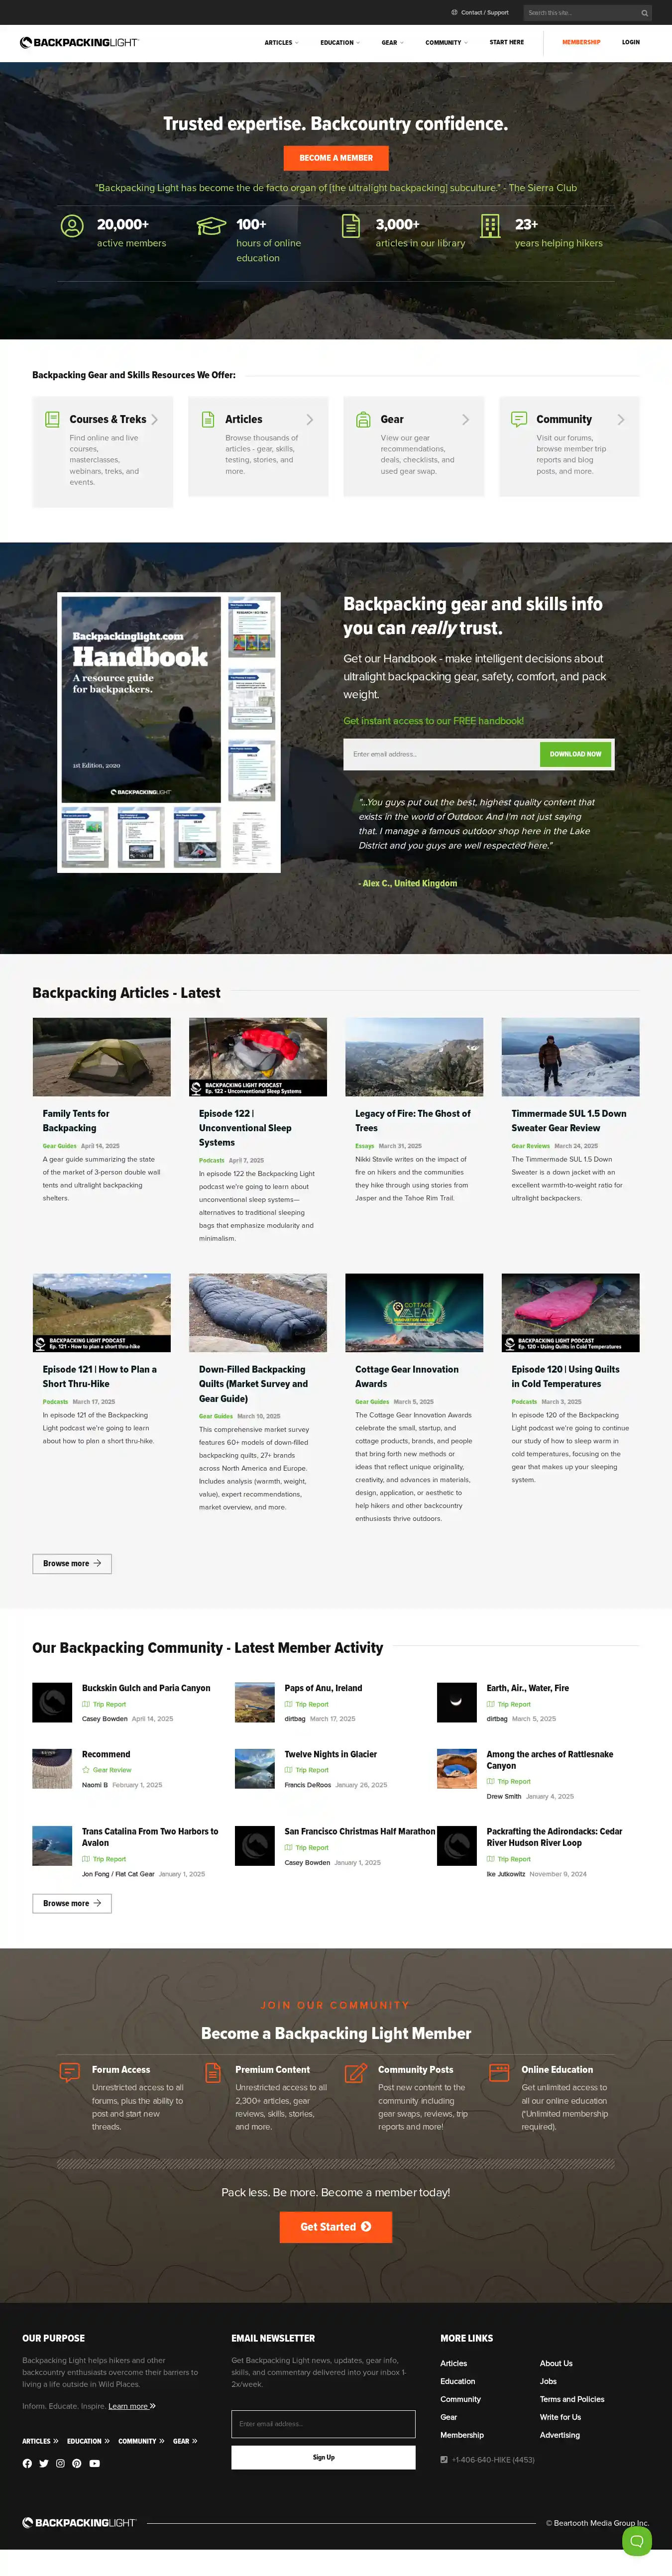The width and height of the screenshot is (672, 2576).
Task: Open the YouTube footer icon
Action: click(x=94, y=2463)
